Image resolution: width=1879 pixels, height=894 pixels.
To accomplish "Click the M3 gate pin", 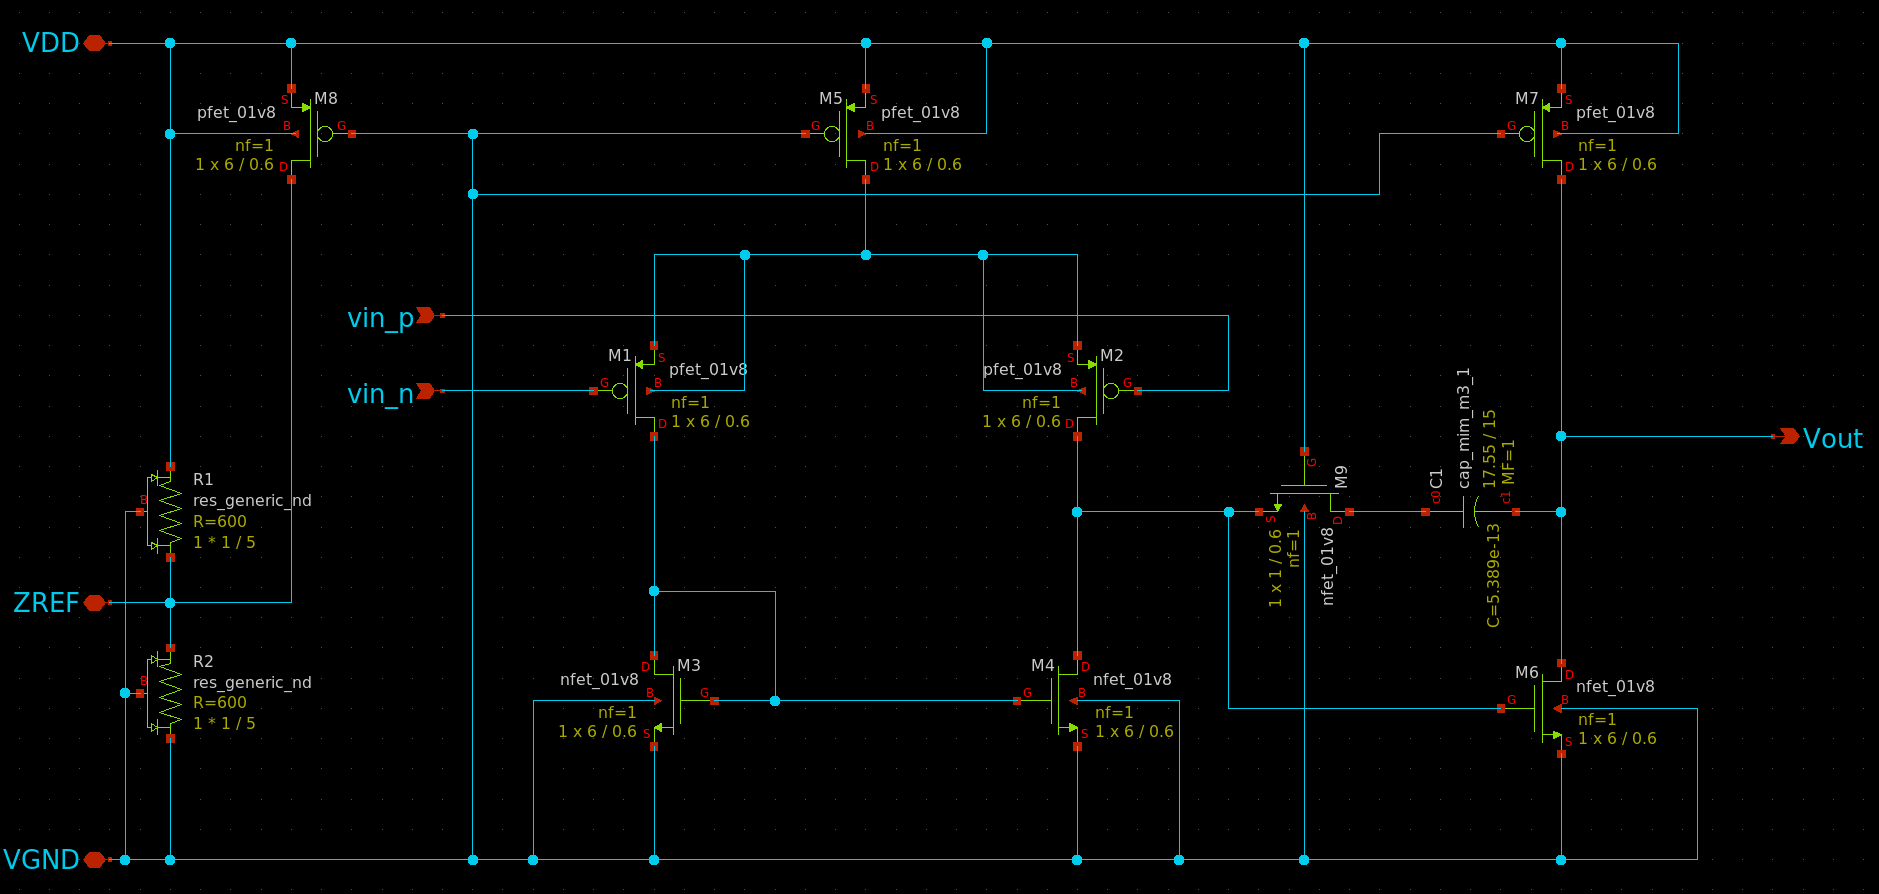I will click(714, 701).
